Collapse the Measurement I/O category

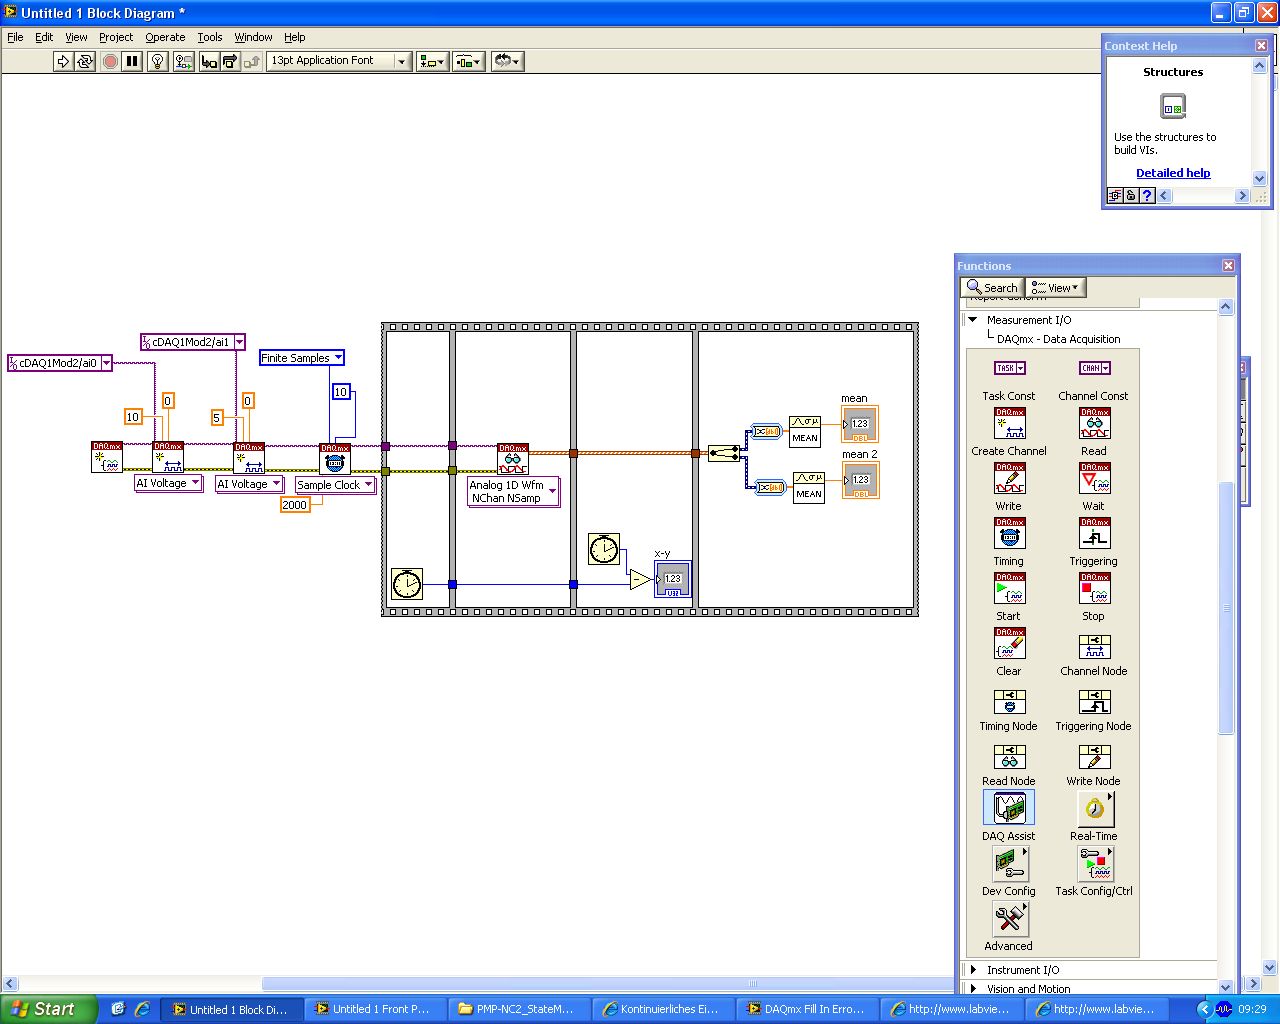[972, 320]
